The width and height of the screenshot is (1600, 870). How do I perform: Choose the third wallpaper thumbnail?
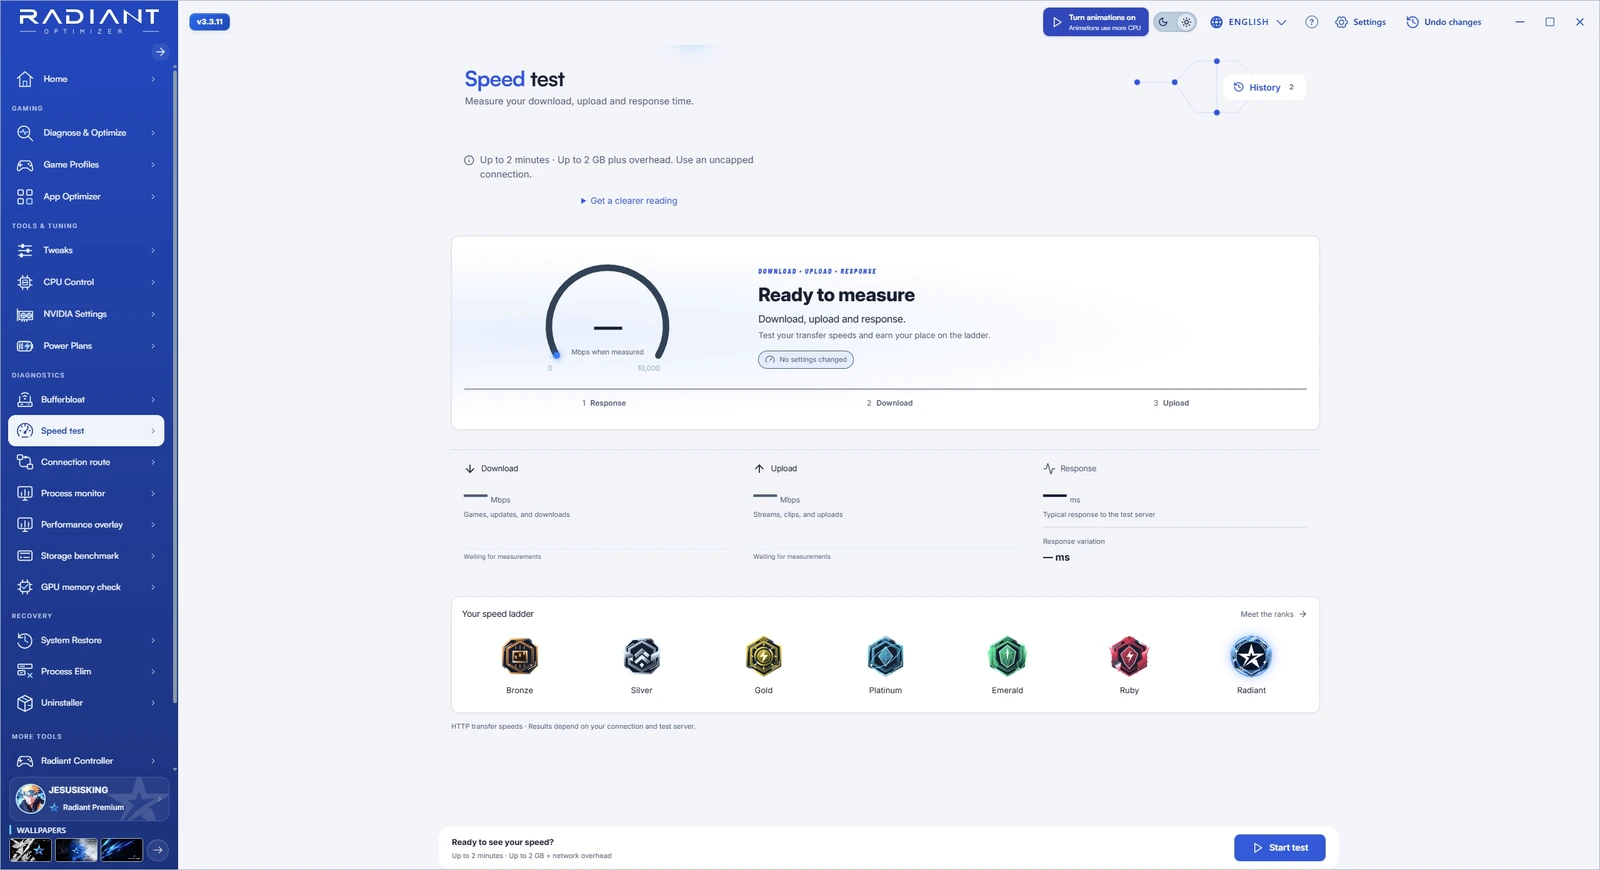(121, 850)
